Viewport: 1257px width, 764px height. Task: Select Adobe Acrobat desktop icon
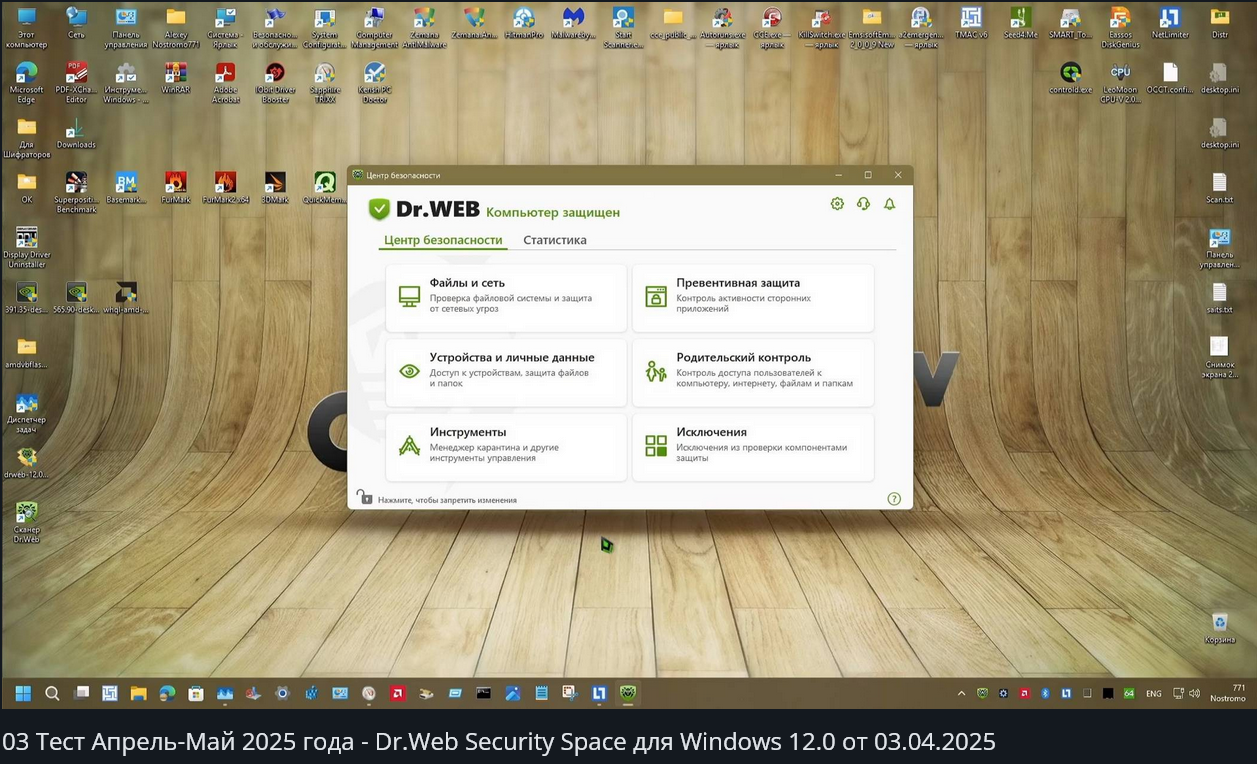click(225, 83)
